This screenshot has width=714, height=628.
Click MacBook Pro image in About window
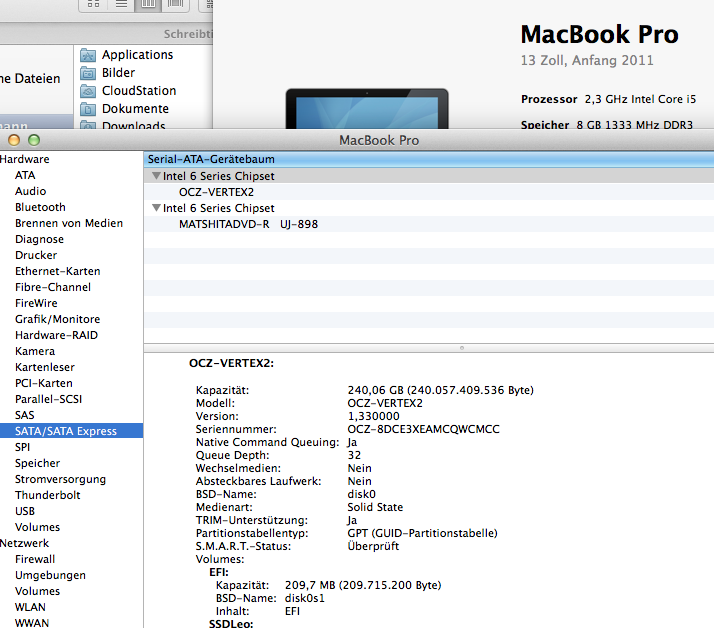(x=367, y=109)
